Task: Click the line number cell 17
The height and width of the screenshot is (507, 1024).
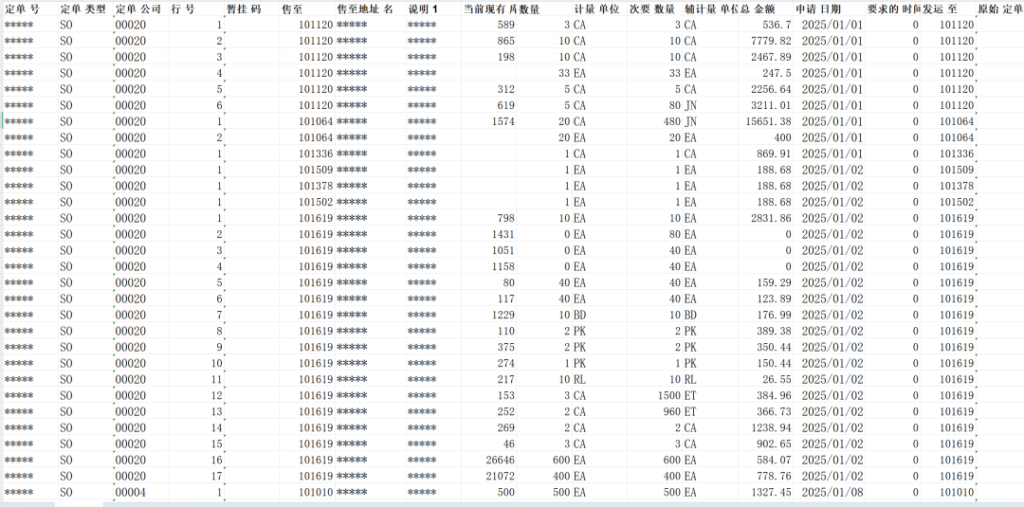Action: tap(216, 476)
